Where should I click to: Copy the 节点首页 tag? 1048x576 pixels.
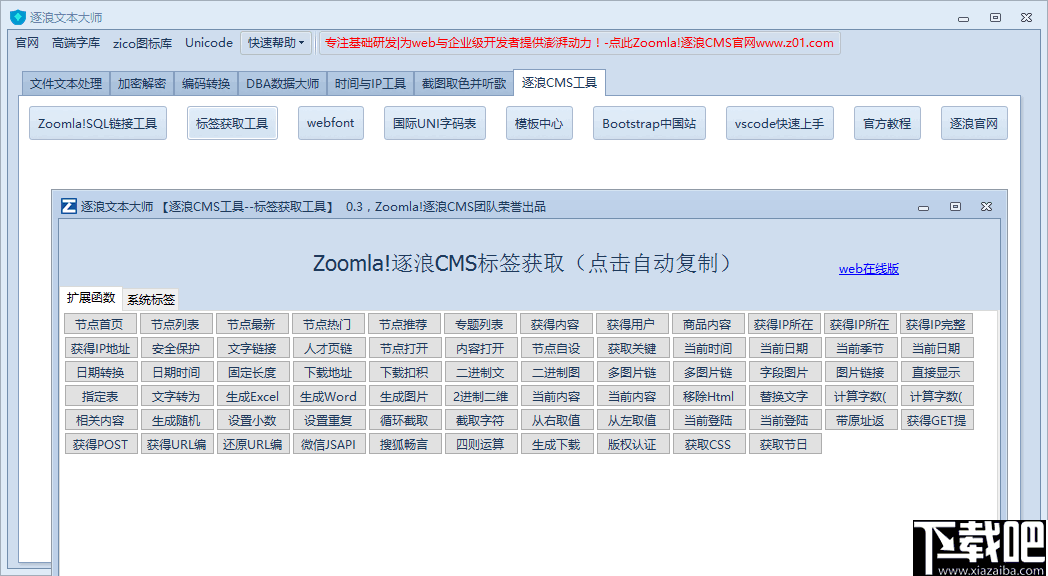(x=99, y=324)
